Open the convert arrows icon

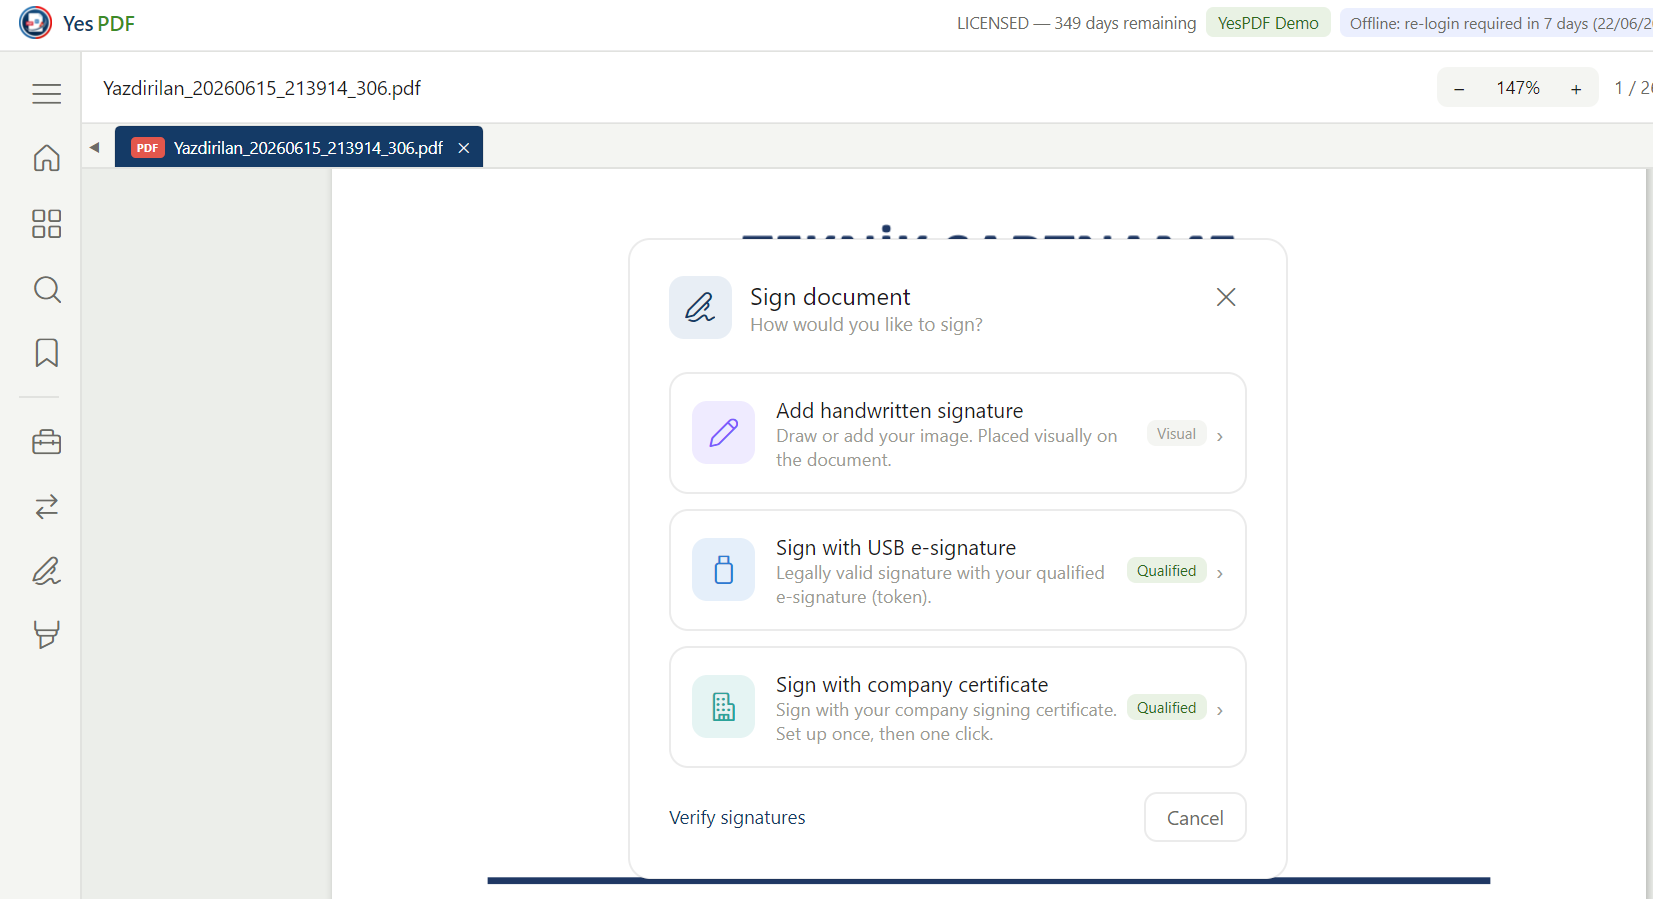[x=46, y=507]
